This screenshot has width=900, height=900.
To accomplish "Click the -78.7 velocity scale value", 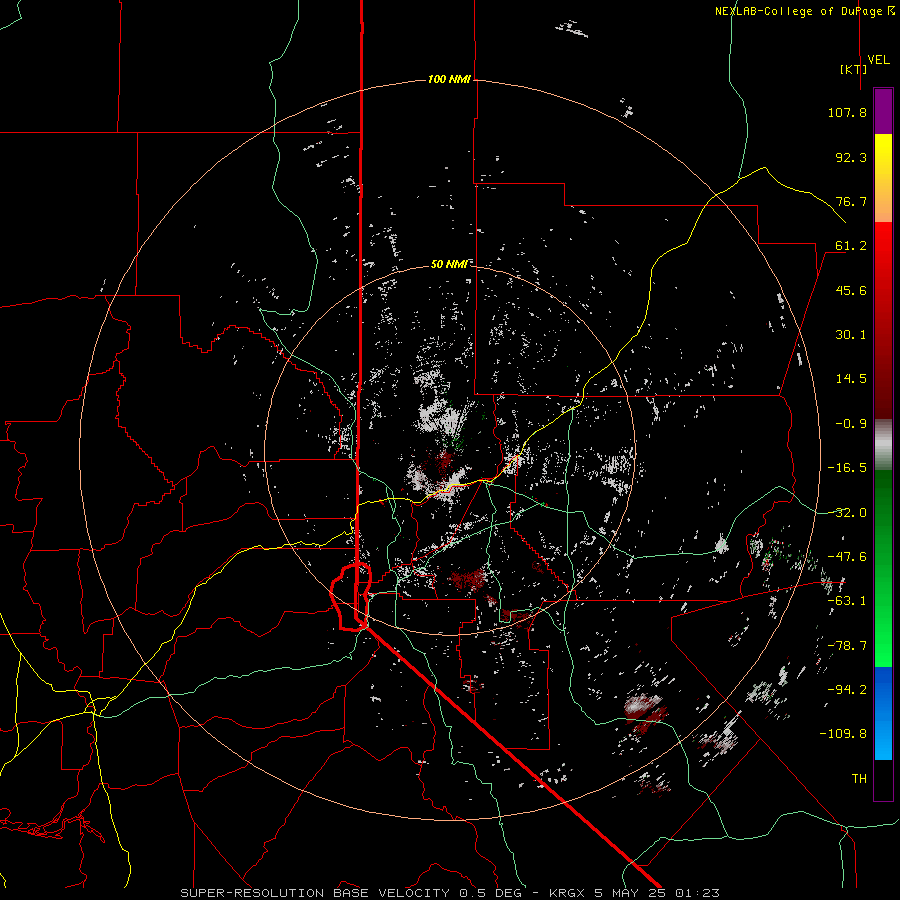I will [x=847, y=646].
